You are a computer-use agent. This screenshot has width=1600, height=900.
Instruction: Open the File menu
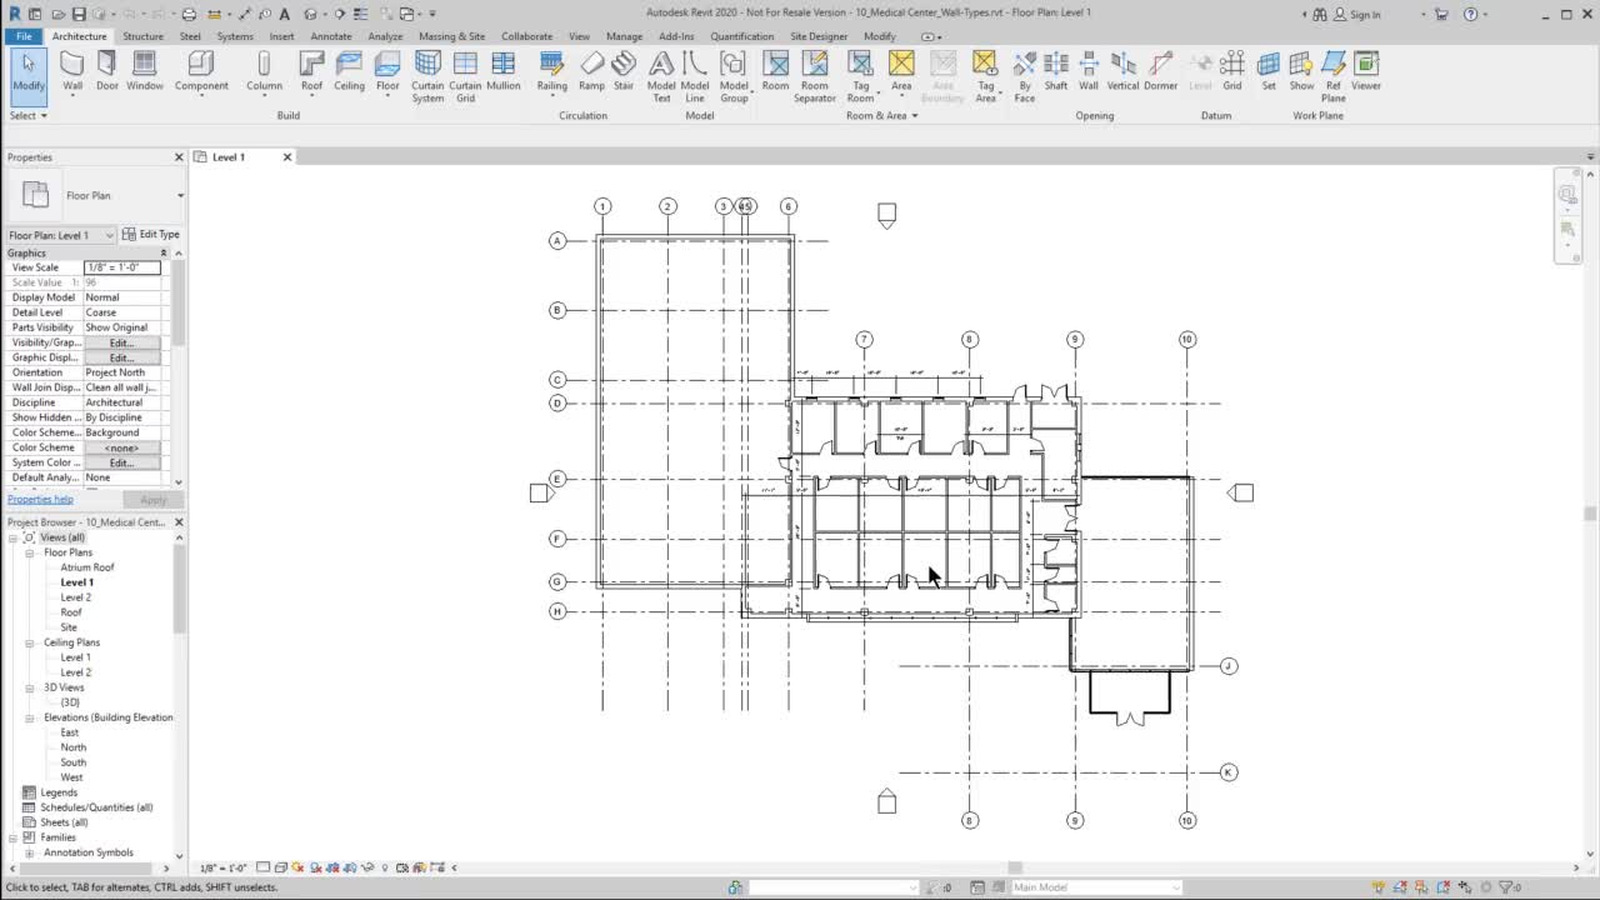click(x=24, y=36)
